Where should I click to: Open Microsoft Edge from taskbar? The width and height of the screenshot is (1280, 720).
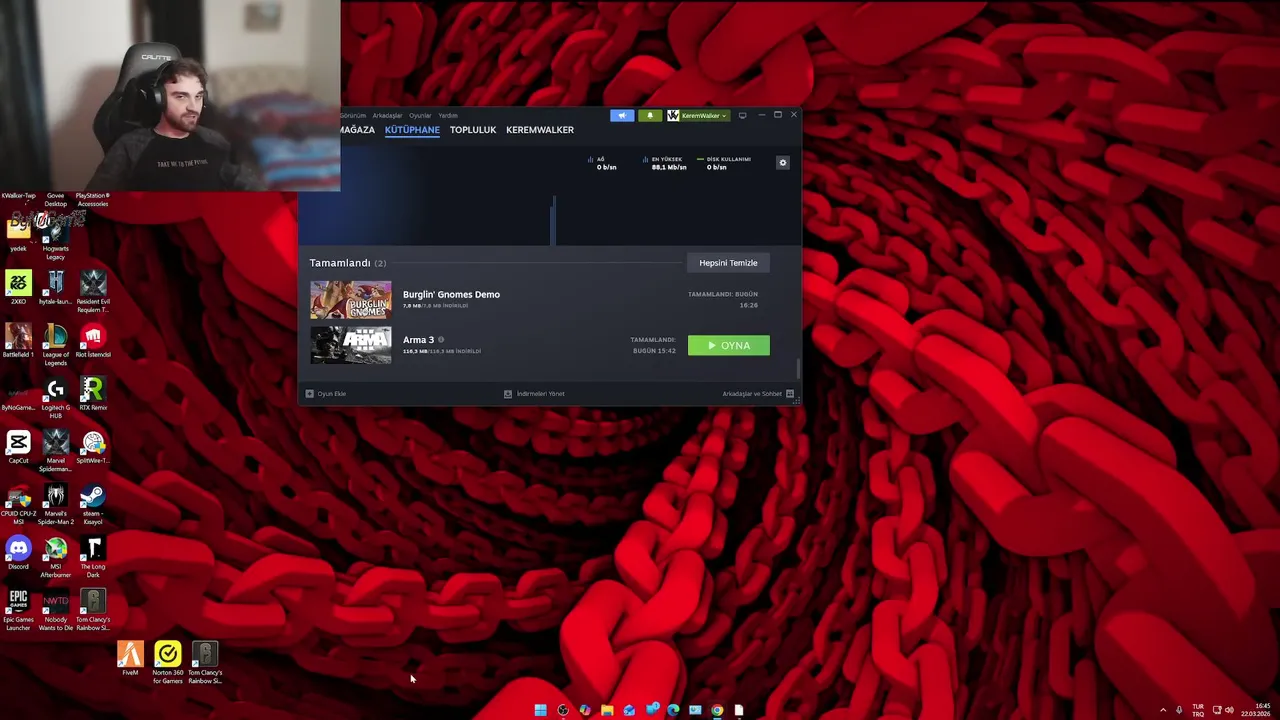tap(673, 710)
